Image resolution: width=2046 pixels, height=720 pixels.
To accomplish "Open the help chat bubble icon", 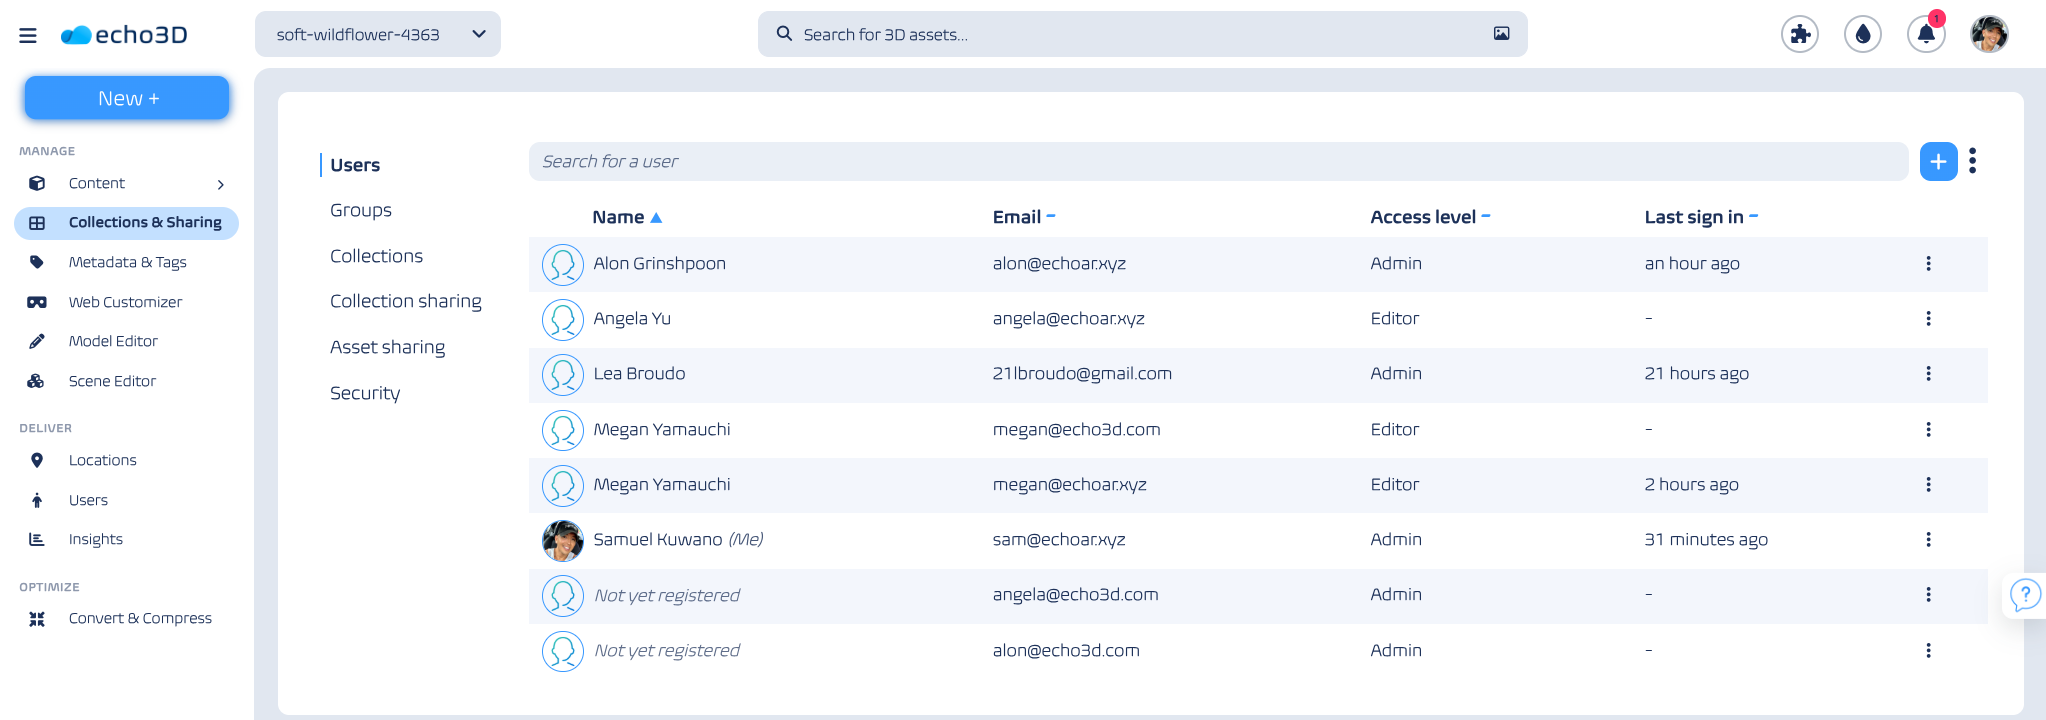I will point(2025,595).
